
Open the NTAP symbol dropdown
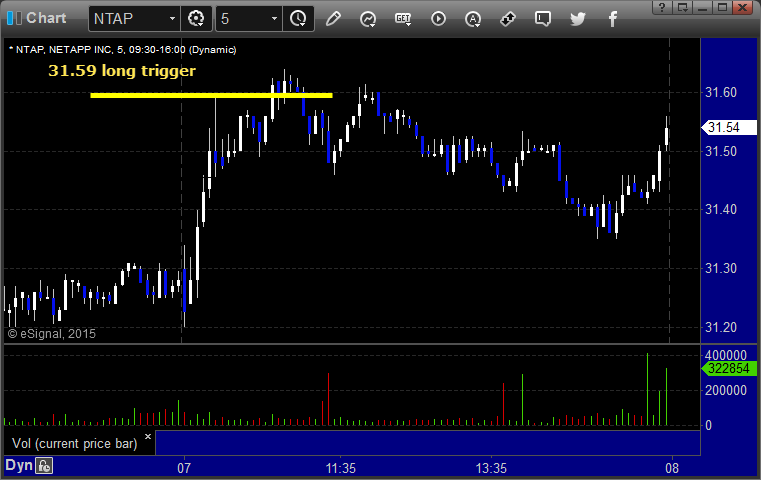134,19
